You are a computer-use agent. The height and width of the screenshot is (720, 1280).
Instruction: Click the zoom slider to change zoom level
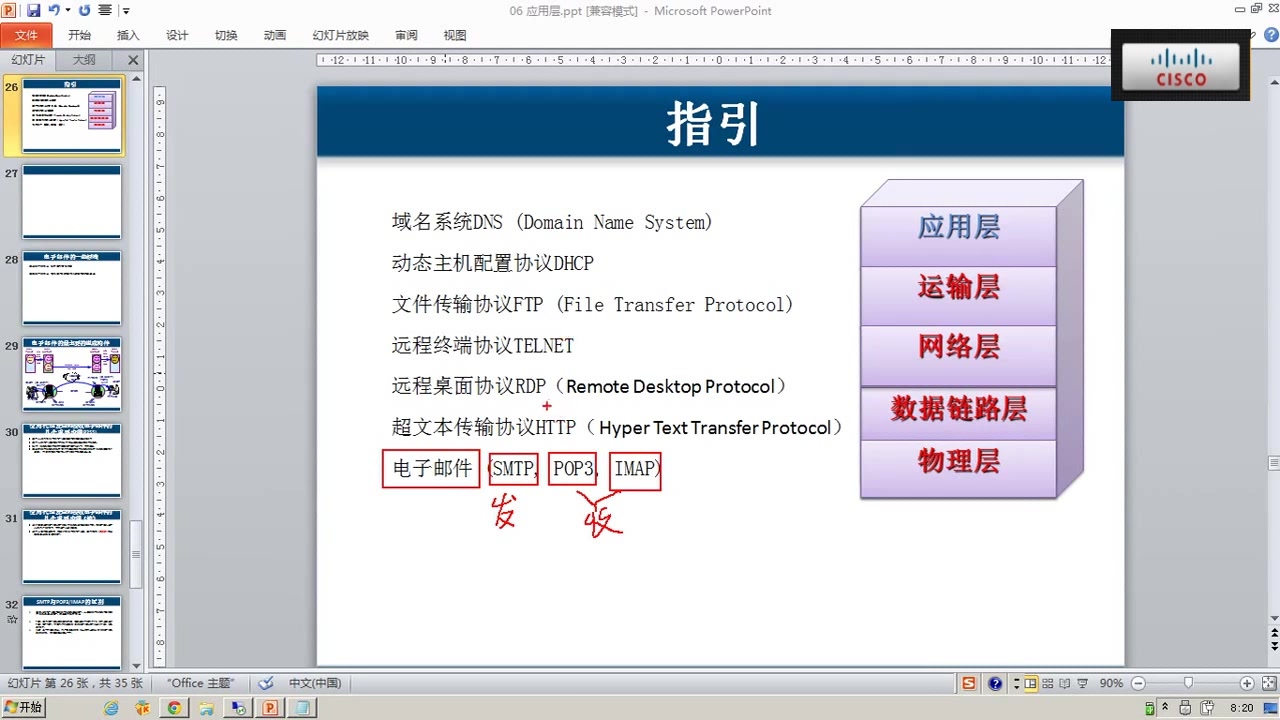click(1188, 683)
